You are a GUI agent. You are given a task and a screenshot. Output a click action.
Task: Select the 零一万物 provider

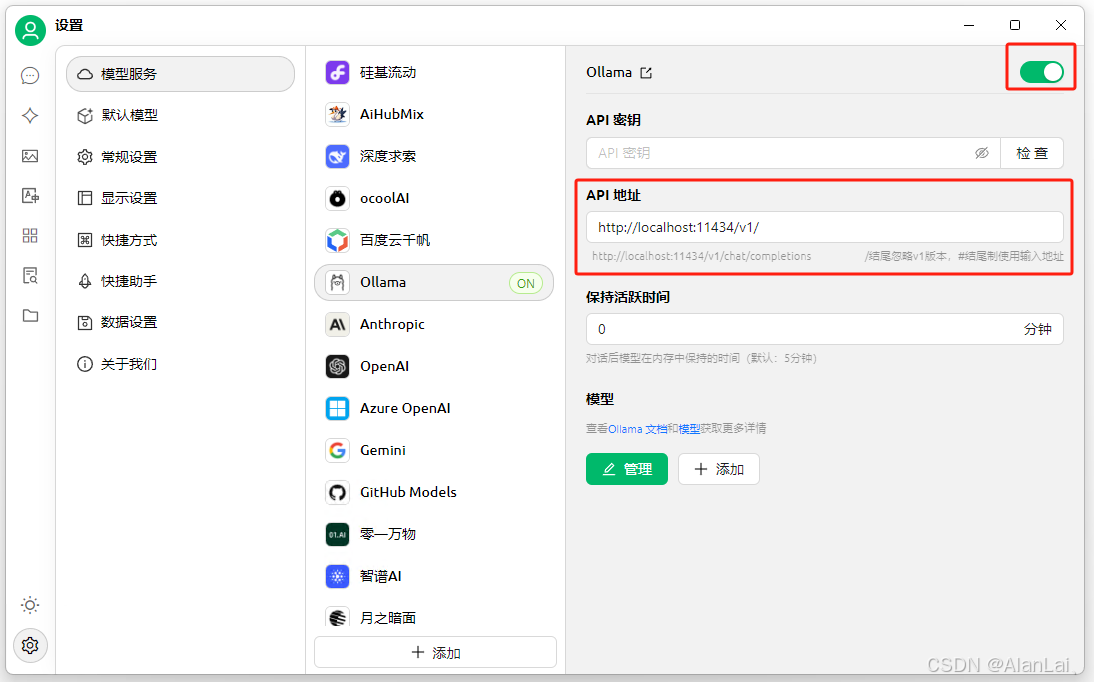434,534
